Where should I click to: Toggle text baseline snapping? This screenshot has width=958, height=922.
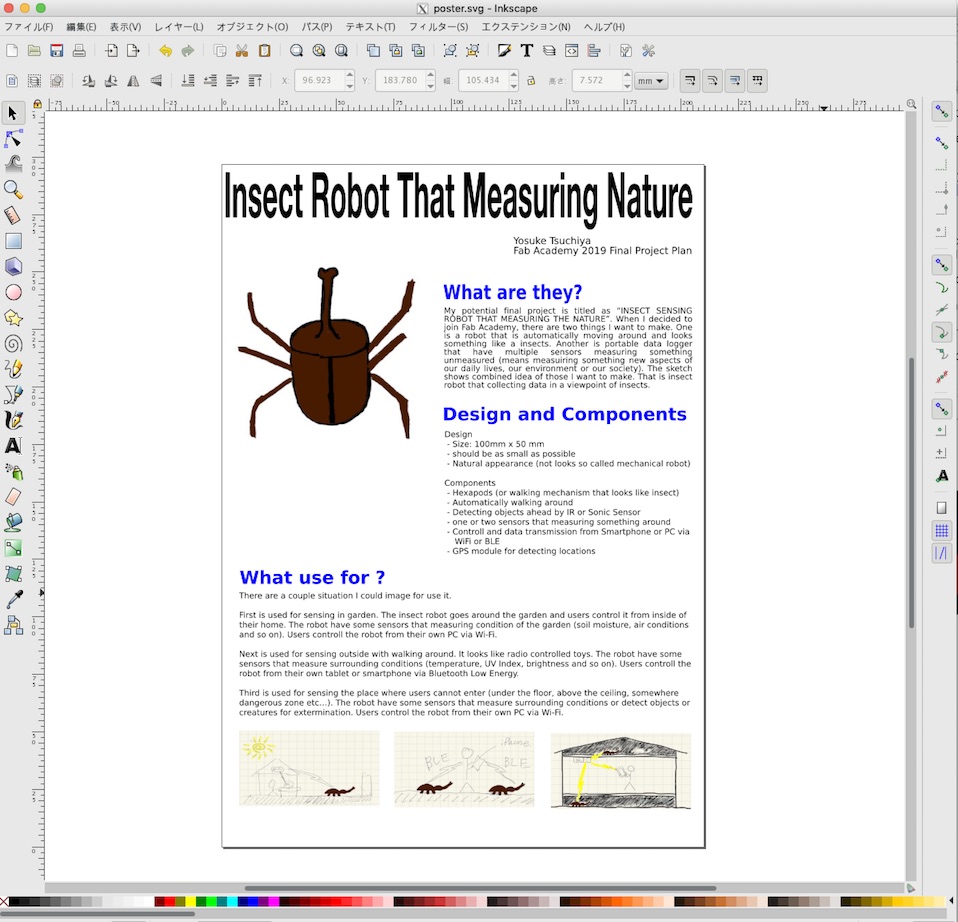[x=941, y=477]
